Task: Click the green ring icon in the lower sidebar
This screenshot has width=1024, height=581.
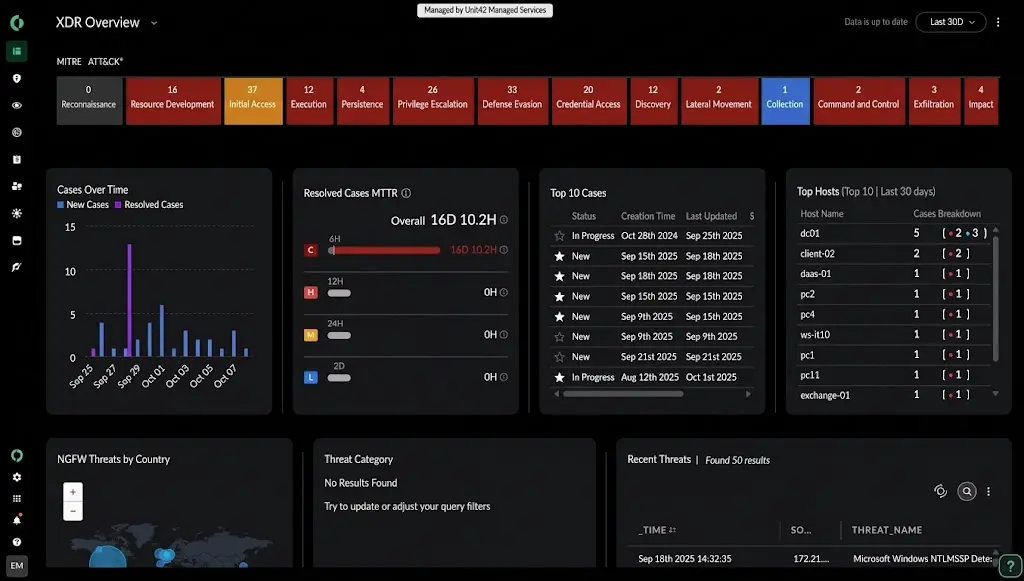Action: click(x=17, y=455)
